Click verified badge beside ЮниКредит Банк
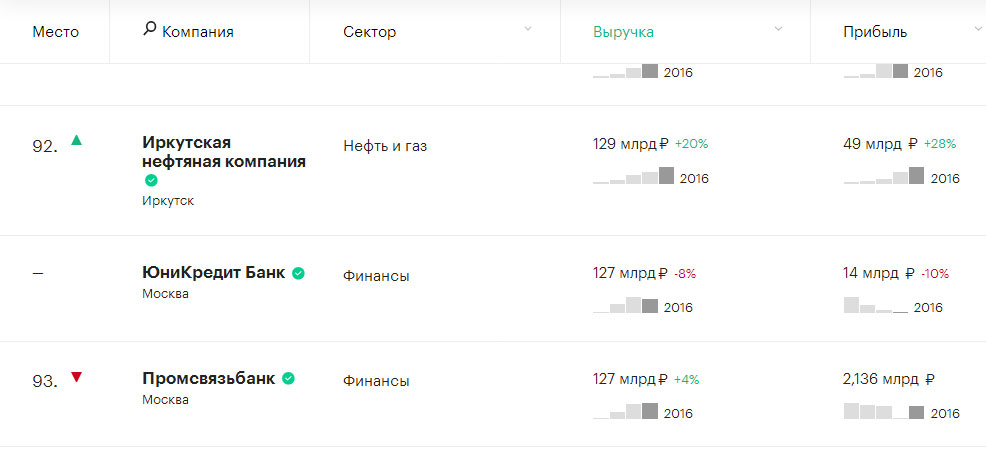Viewport: 986px width, 456px height. 298,273
